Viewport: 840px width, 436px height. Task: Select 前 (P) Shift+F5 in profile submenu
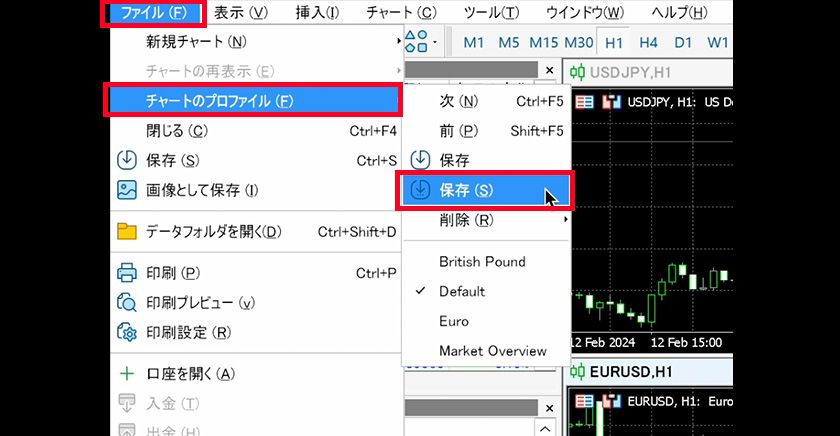point(486,131)
